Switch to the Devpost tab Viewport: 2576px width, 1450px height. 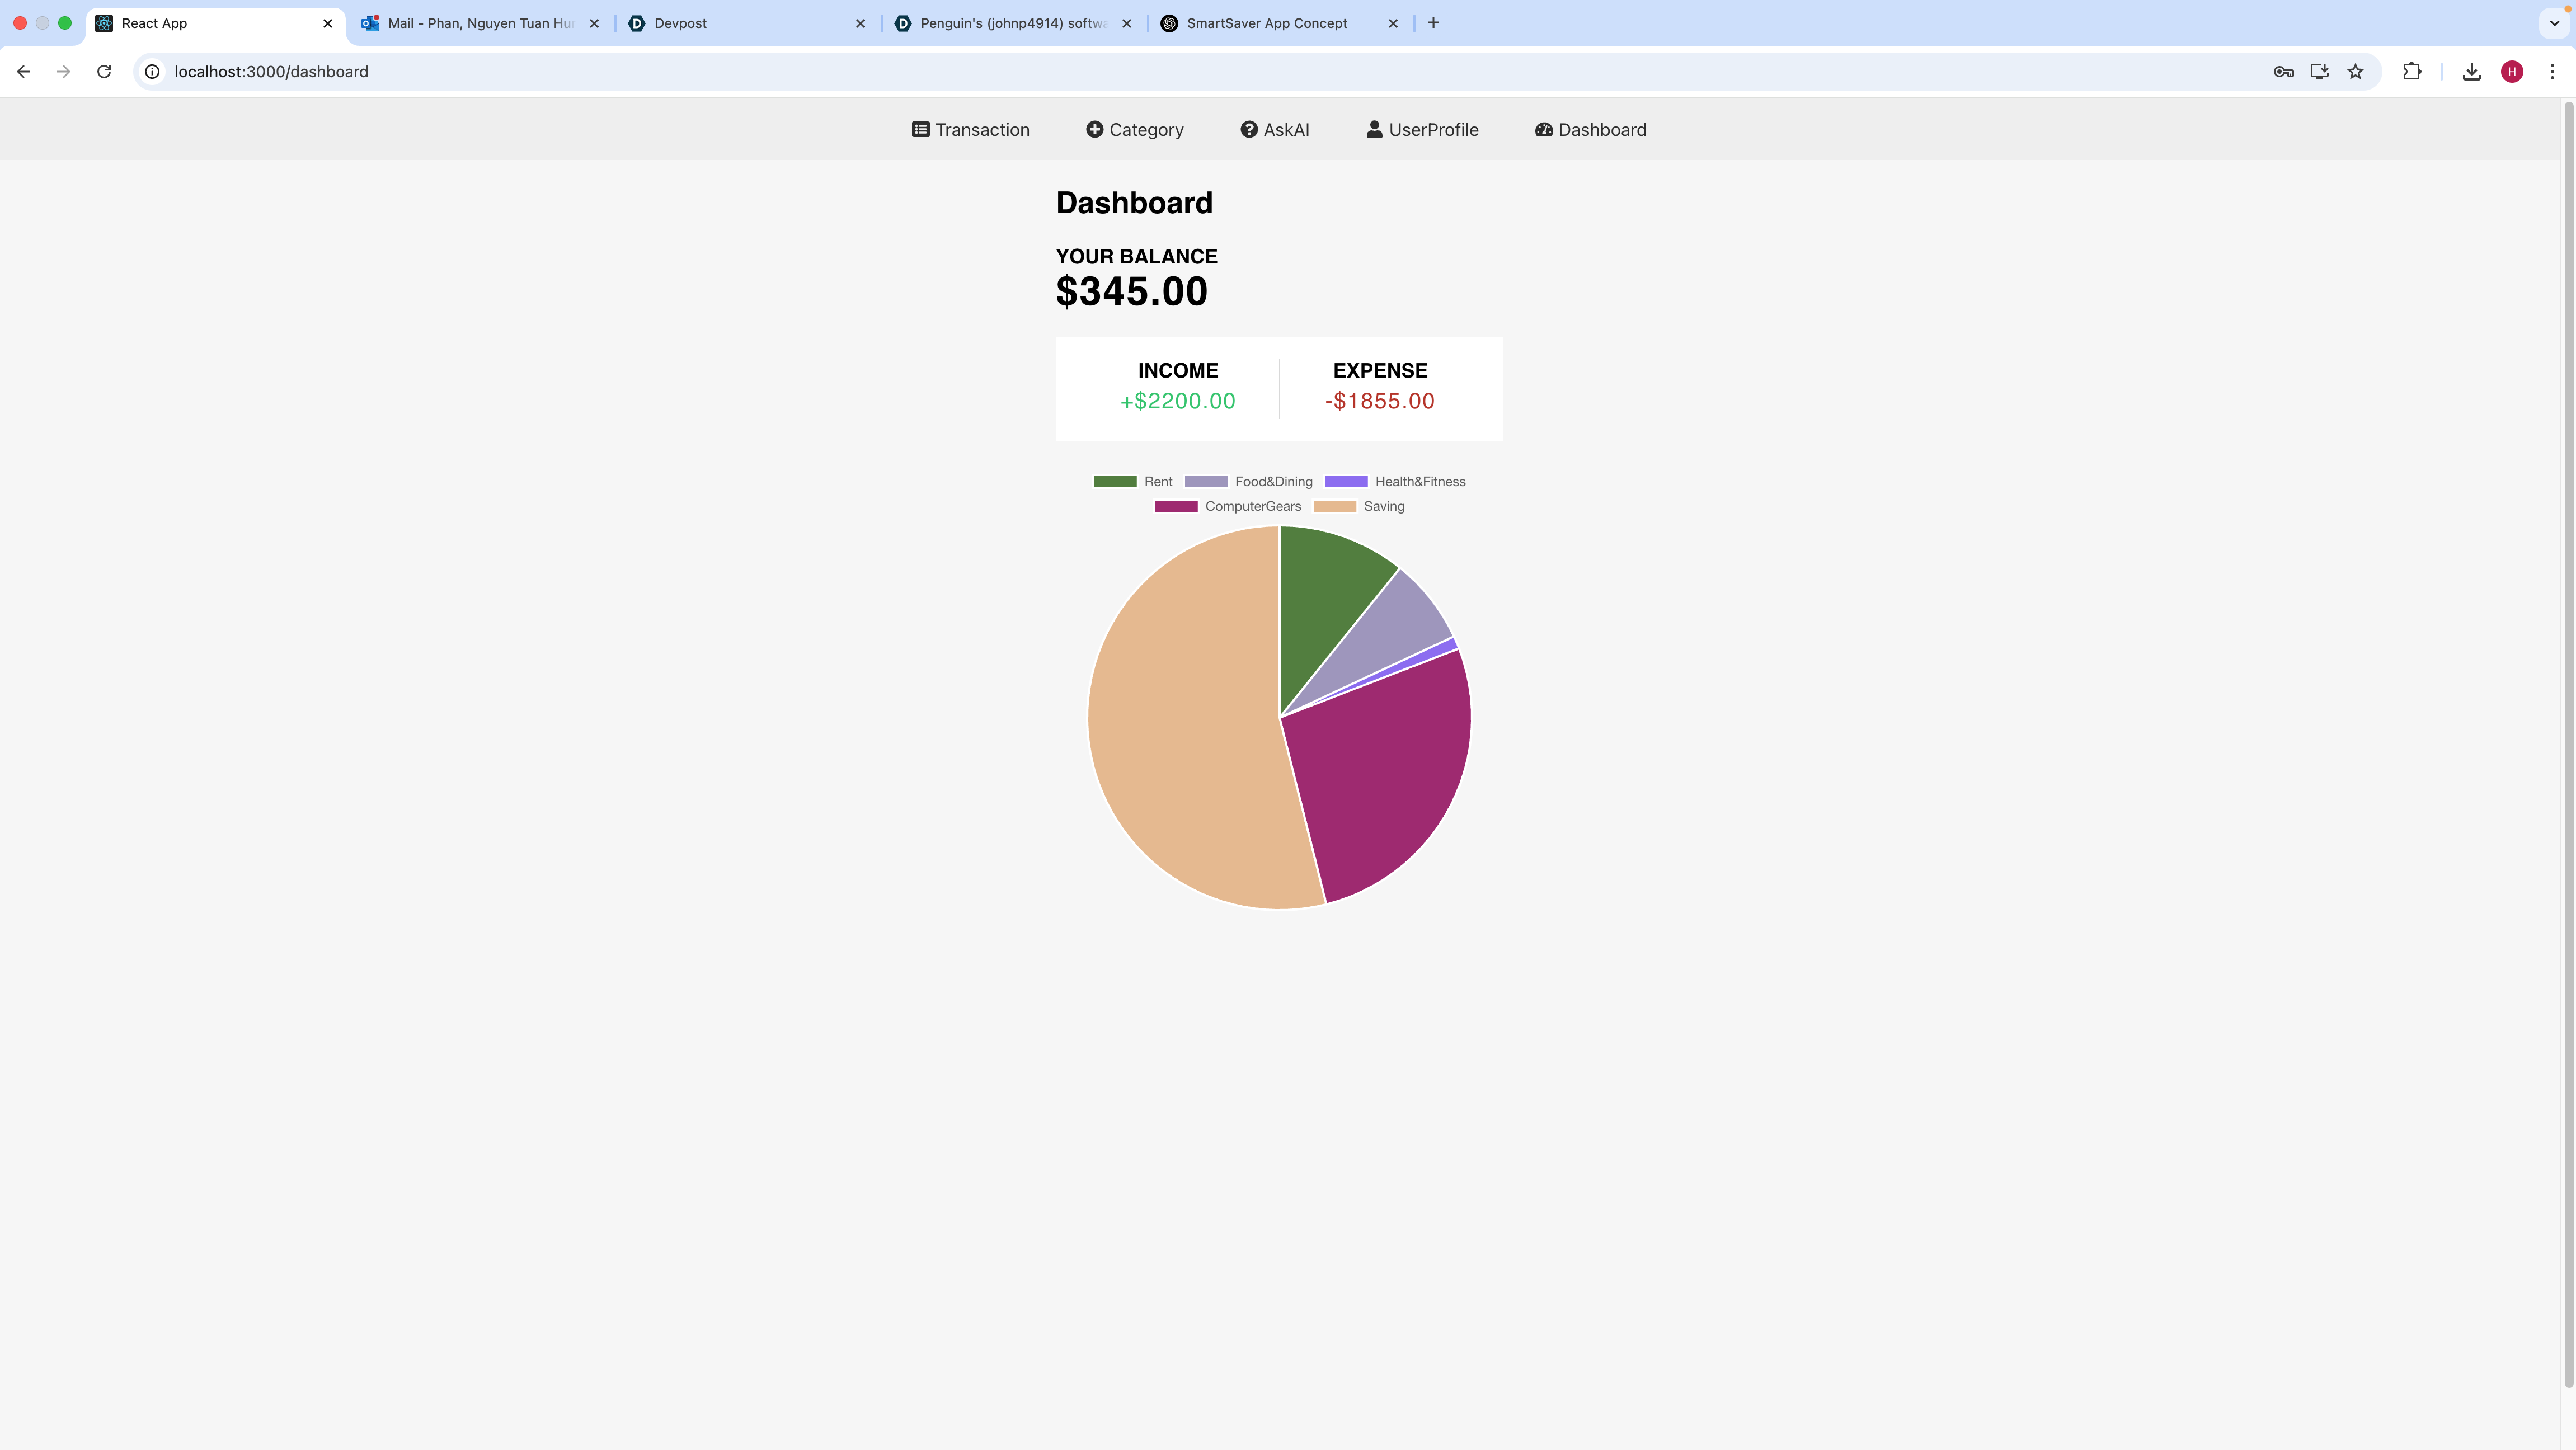click(x=680, y=23)
